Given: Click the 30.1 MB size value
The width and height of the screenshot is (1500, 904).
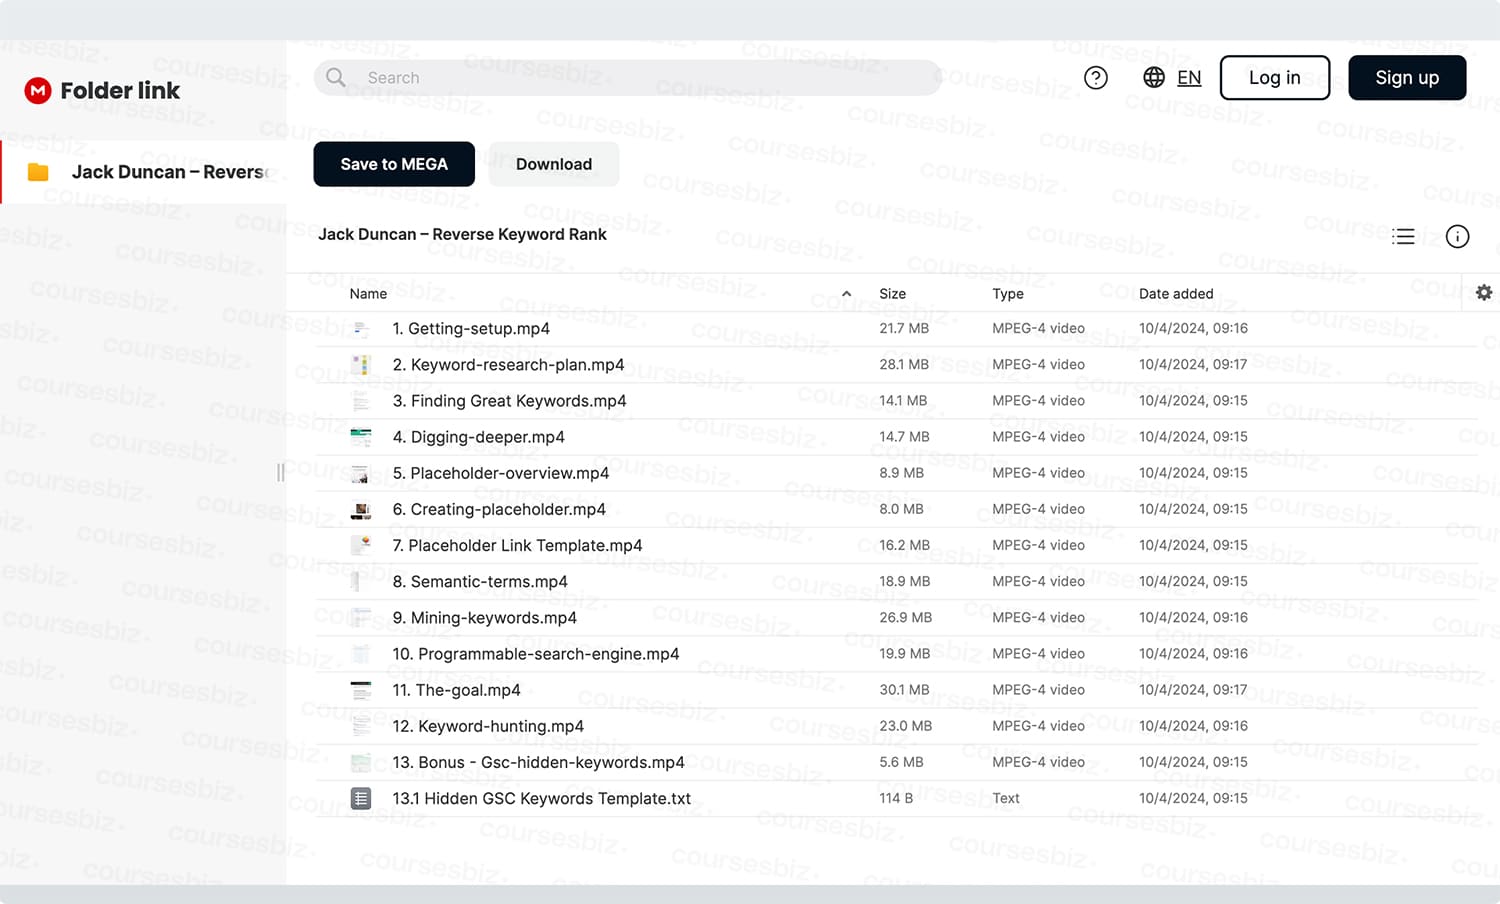Looking at the screenshot, I should coord(904,690).
